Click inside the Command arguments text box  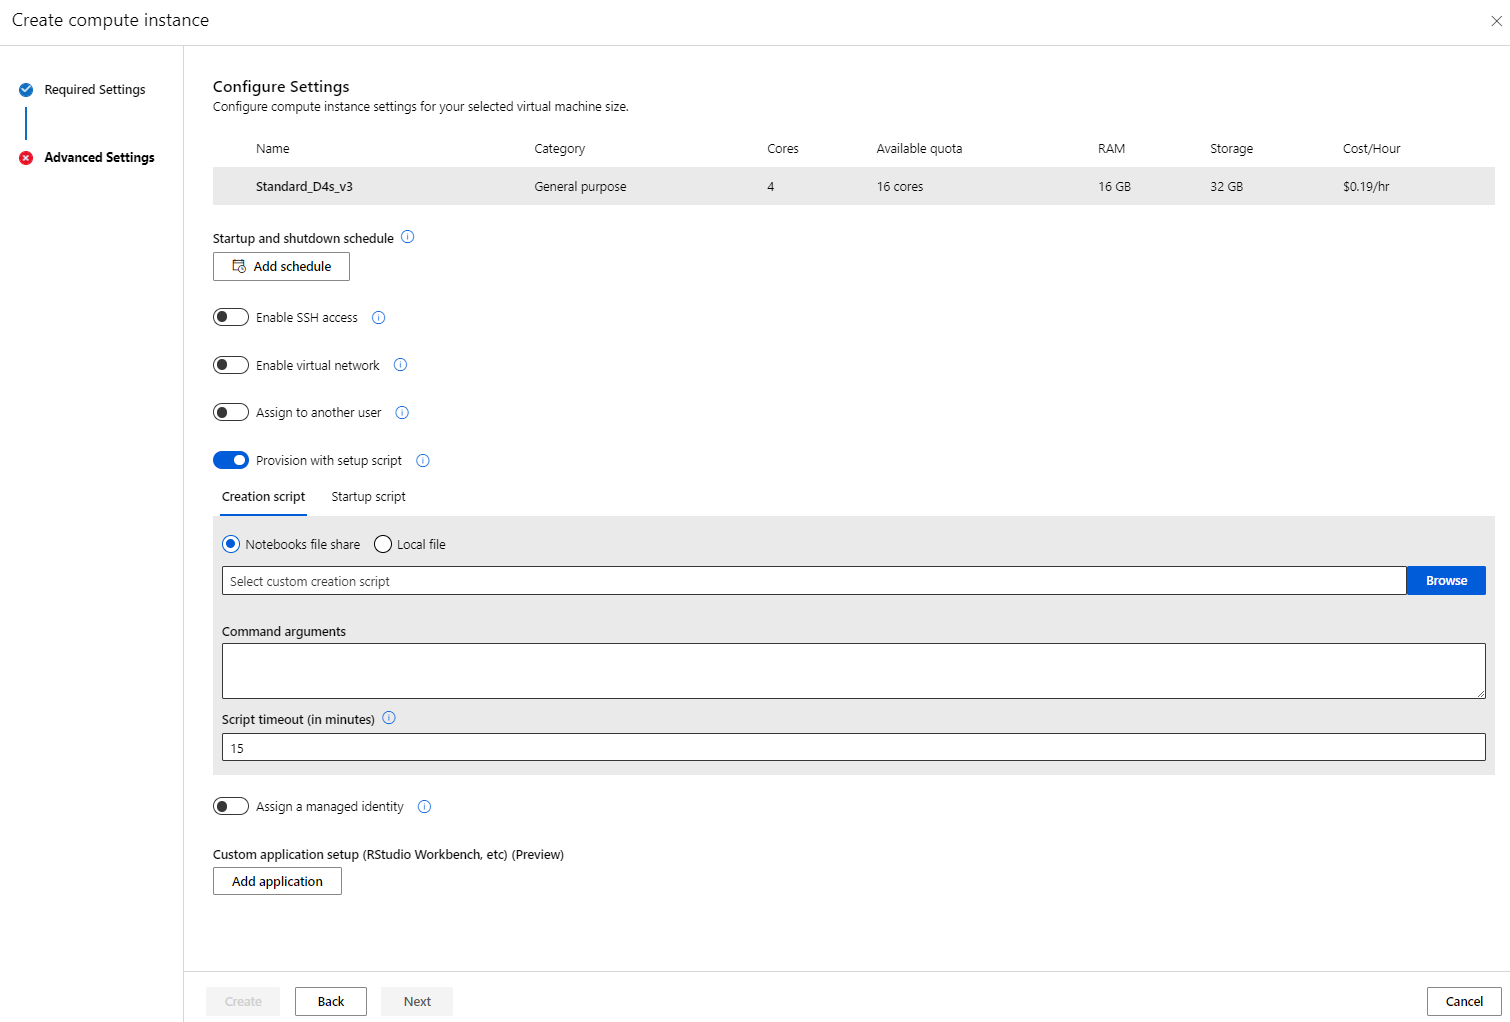click(x=853, y=671)
